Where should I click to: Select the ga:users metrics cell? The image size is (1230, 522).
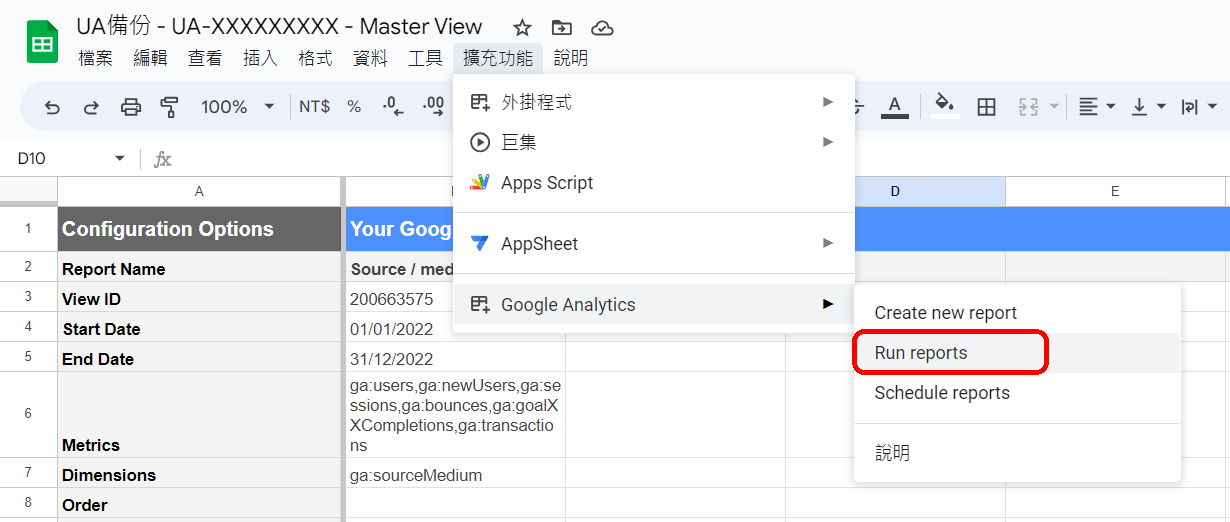coord(455,414)
